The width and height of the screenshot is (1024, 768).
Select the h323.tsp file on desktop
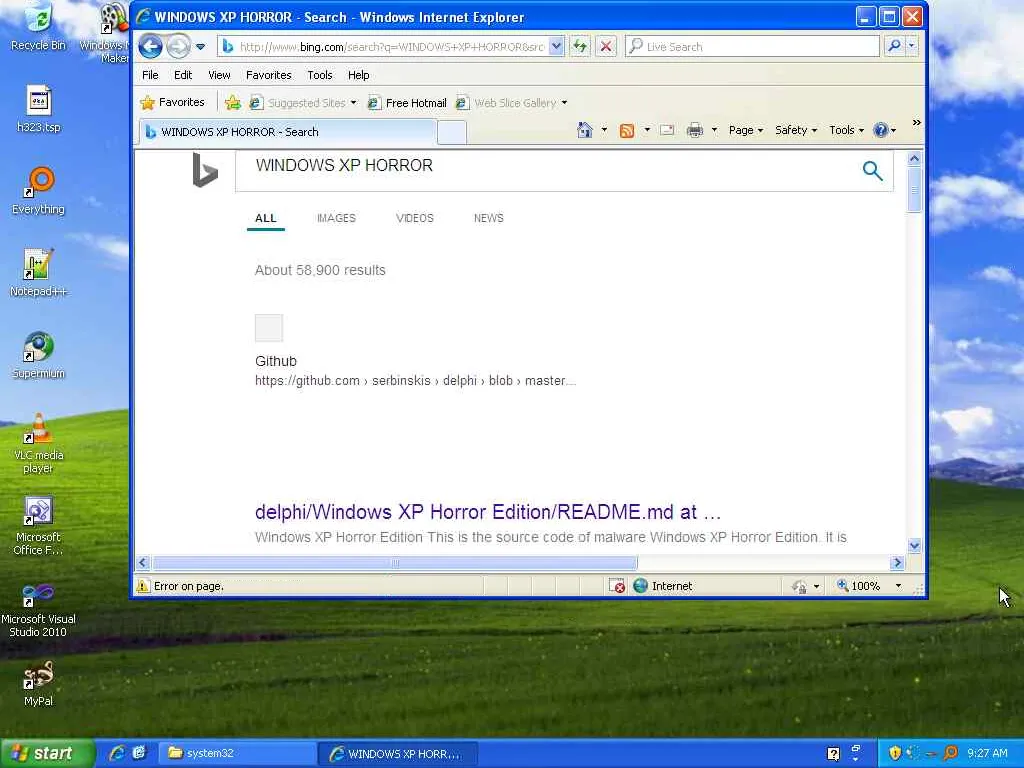coord(39,109)
